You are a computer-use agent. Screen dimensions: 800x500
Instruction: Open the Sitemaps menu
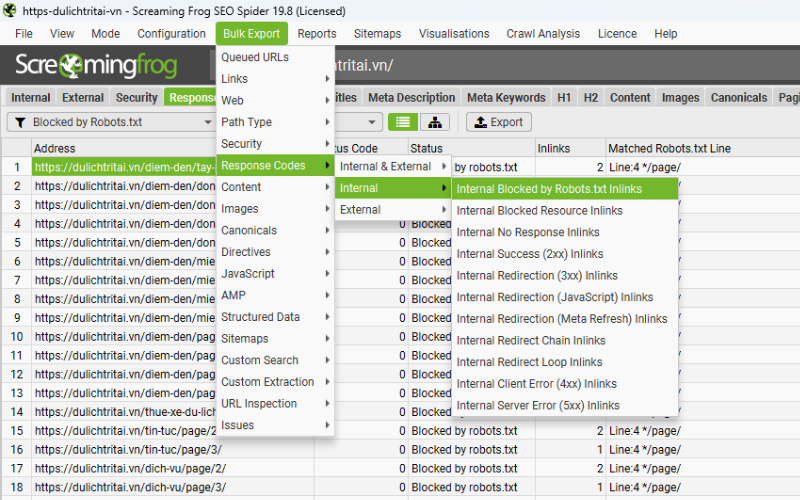(x=378, y=34)
